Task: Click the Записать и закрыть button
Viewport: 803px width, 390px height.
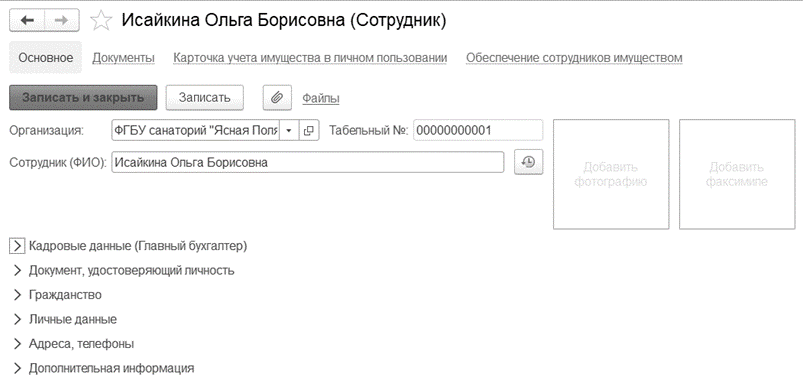Action: (83, 97)
